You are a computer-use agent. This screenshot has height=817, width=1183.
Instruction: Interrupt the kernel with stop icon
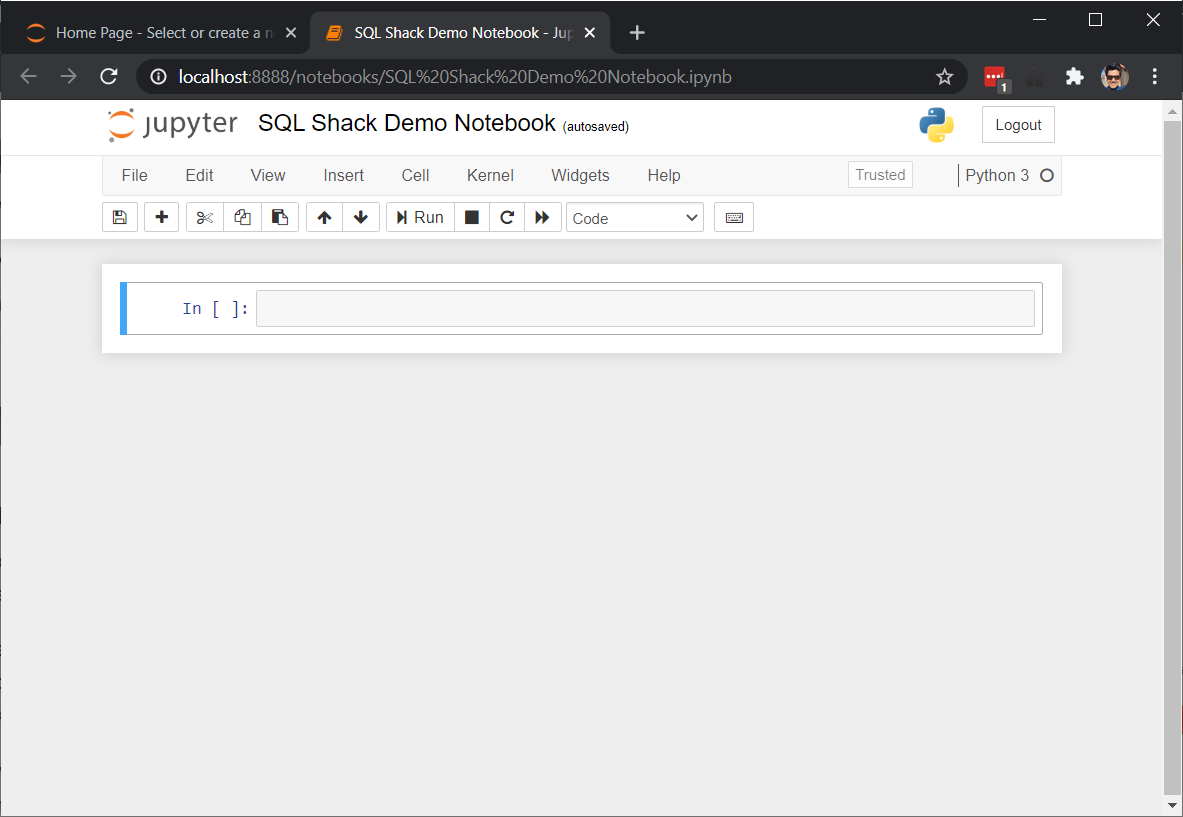[x=472, y=217]
